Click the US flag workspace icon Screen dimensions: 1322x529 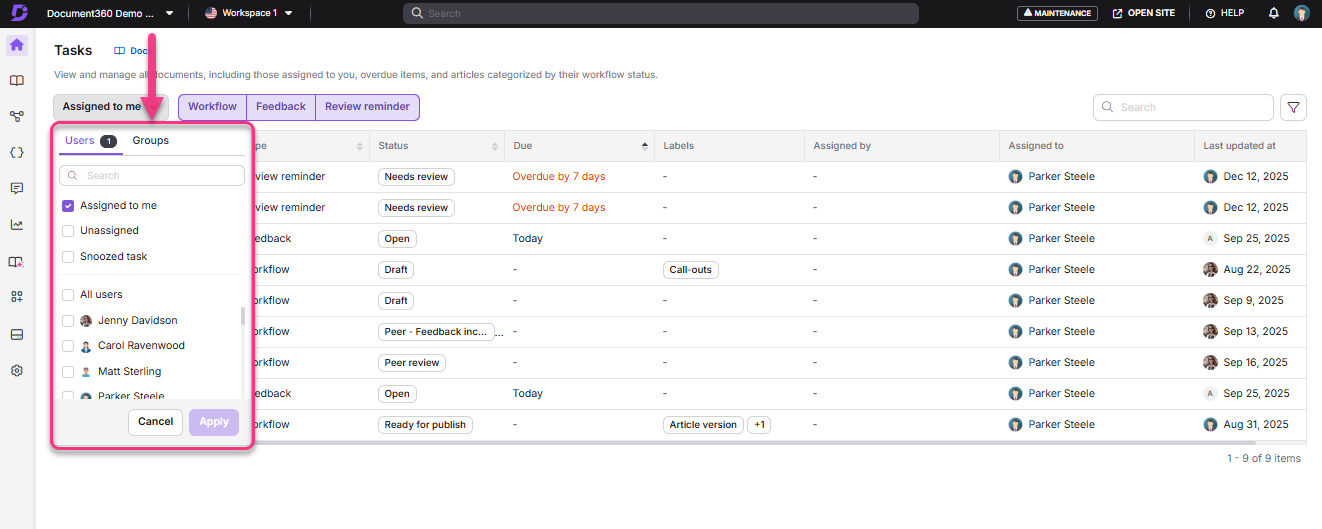click(211, 13)
